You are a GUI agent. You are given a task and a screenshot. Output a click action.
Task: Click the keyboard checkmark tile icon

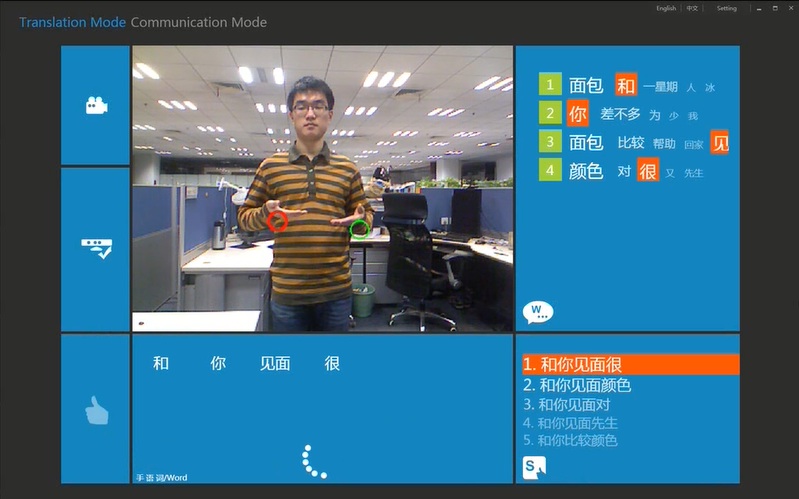(x=96, y=248)
